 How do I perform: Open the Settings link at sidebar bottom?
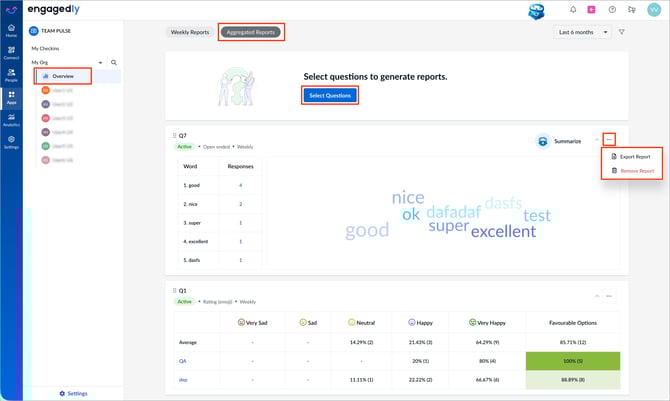[73, 393]
